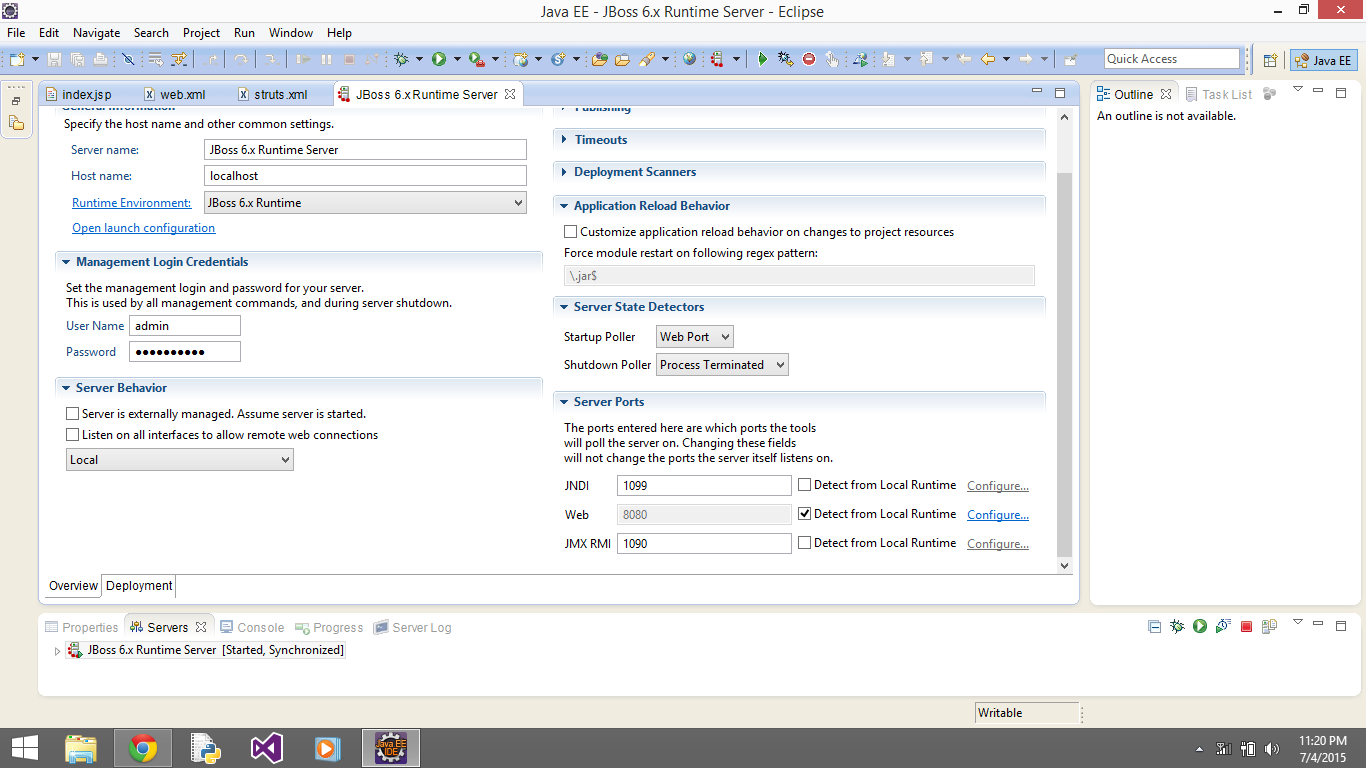Click the Open Task folder icon
1366x768 pixels.
pos(622,60)
